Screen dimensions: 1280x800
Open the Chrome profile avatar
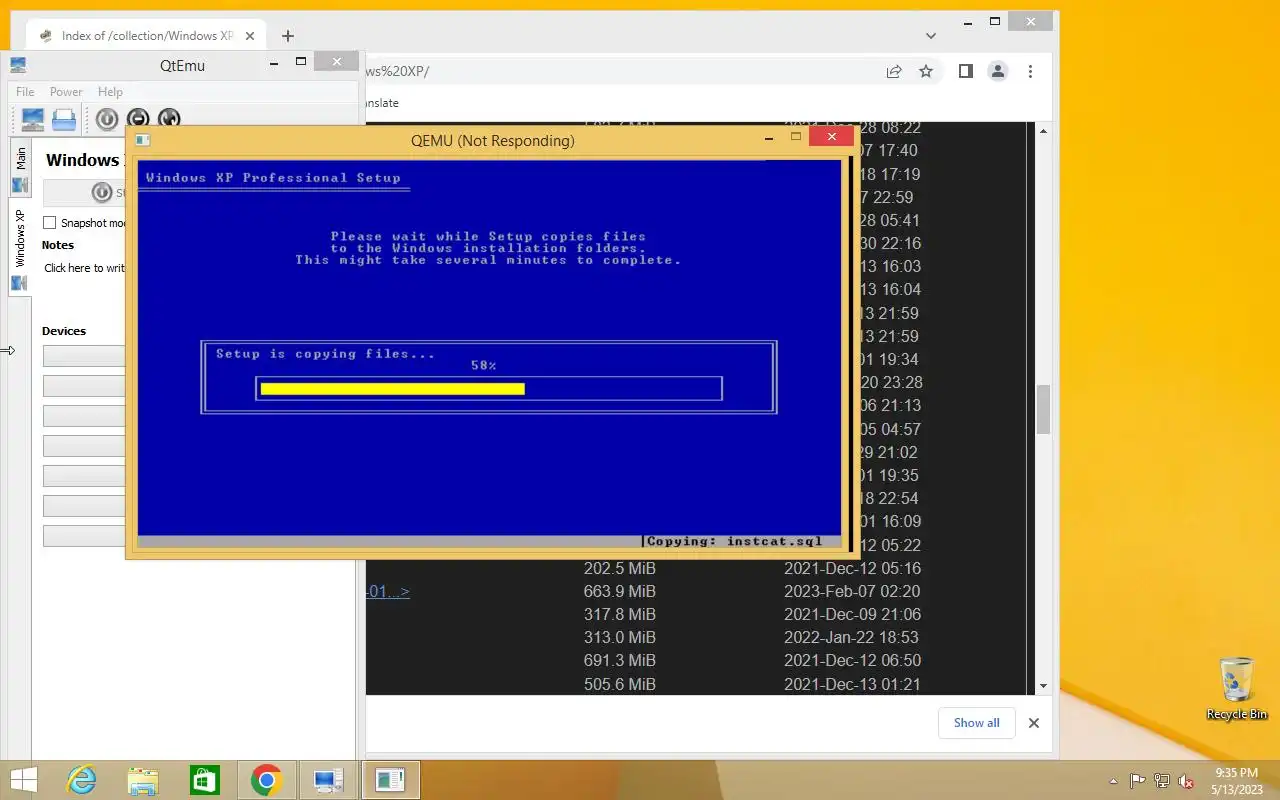pos(998,71)
